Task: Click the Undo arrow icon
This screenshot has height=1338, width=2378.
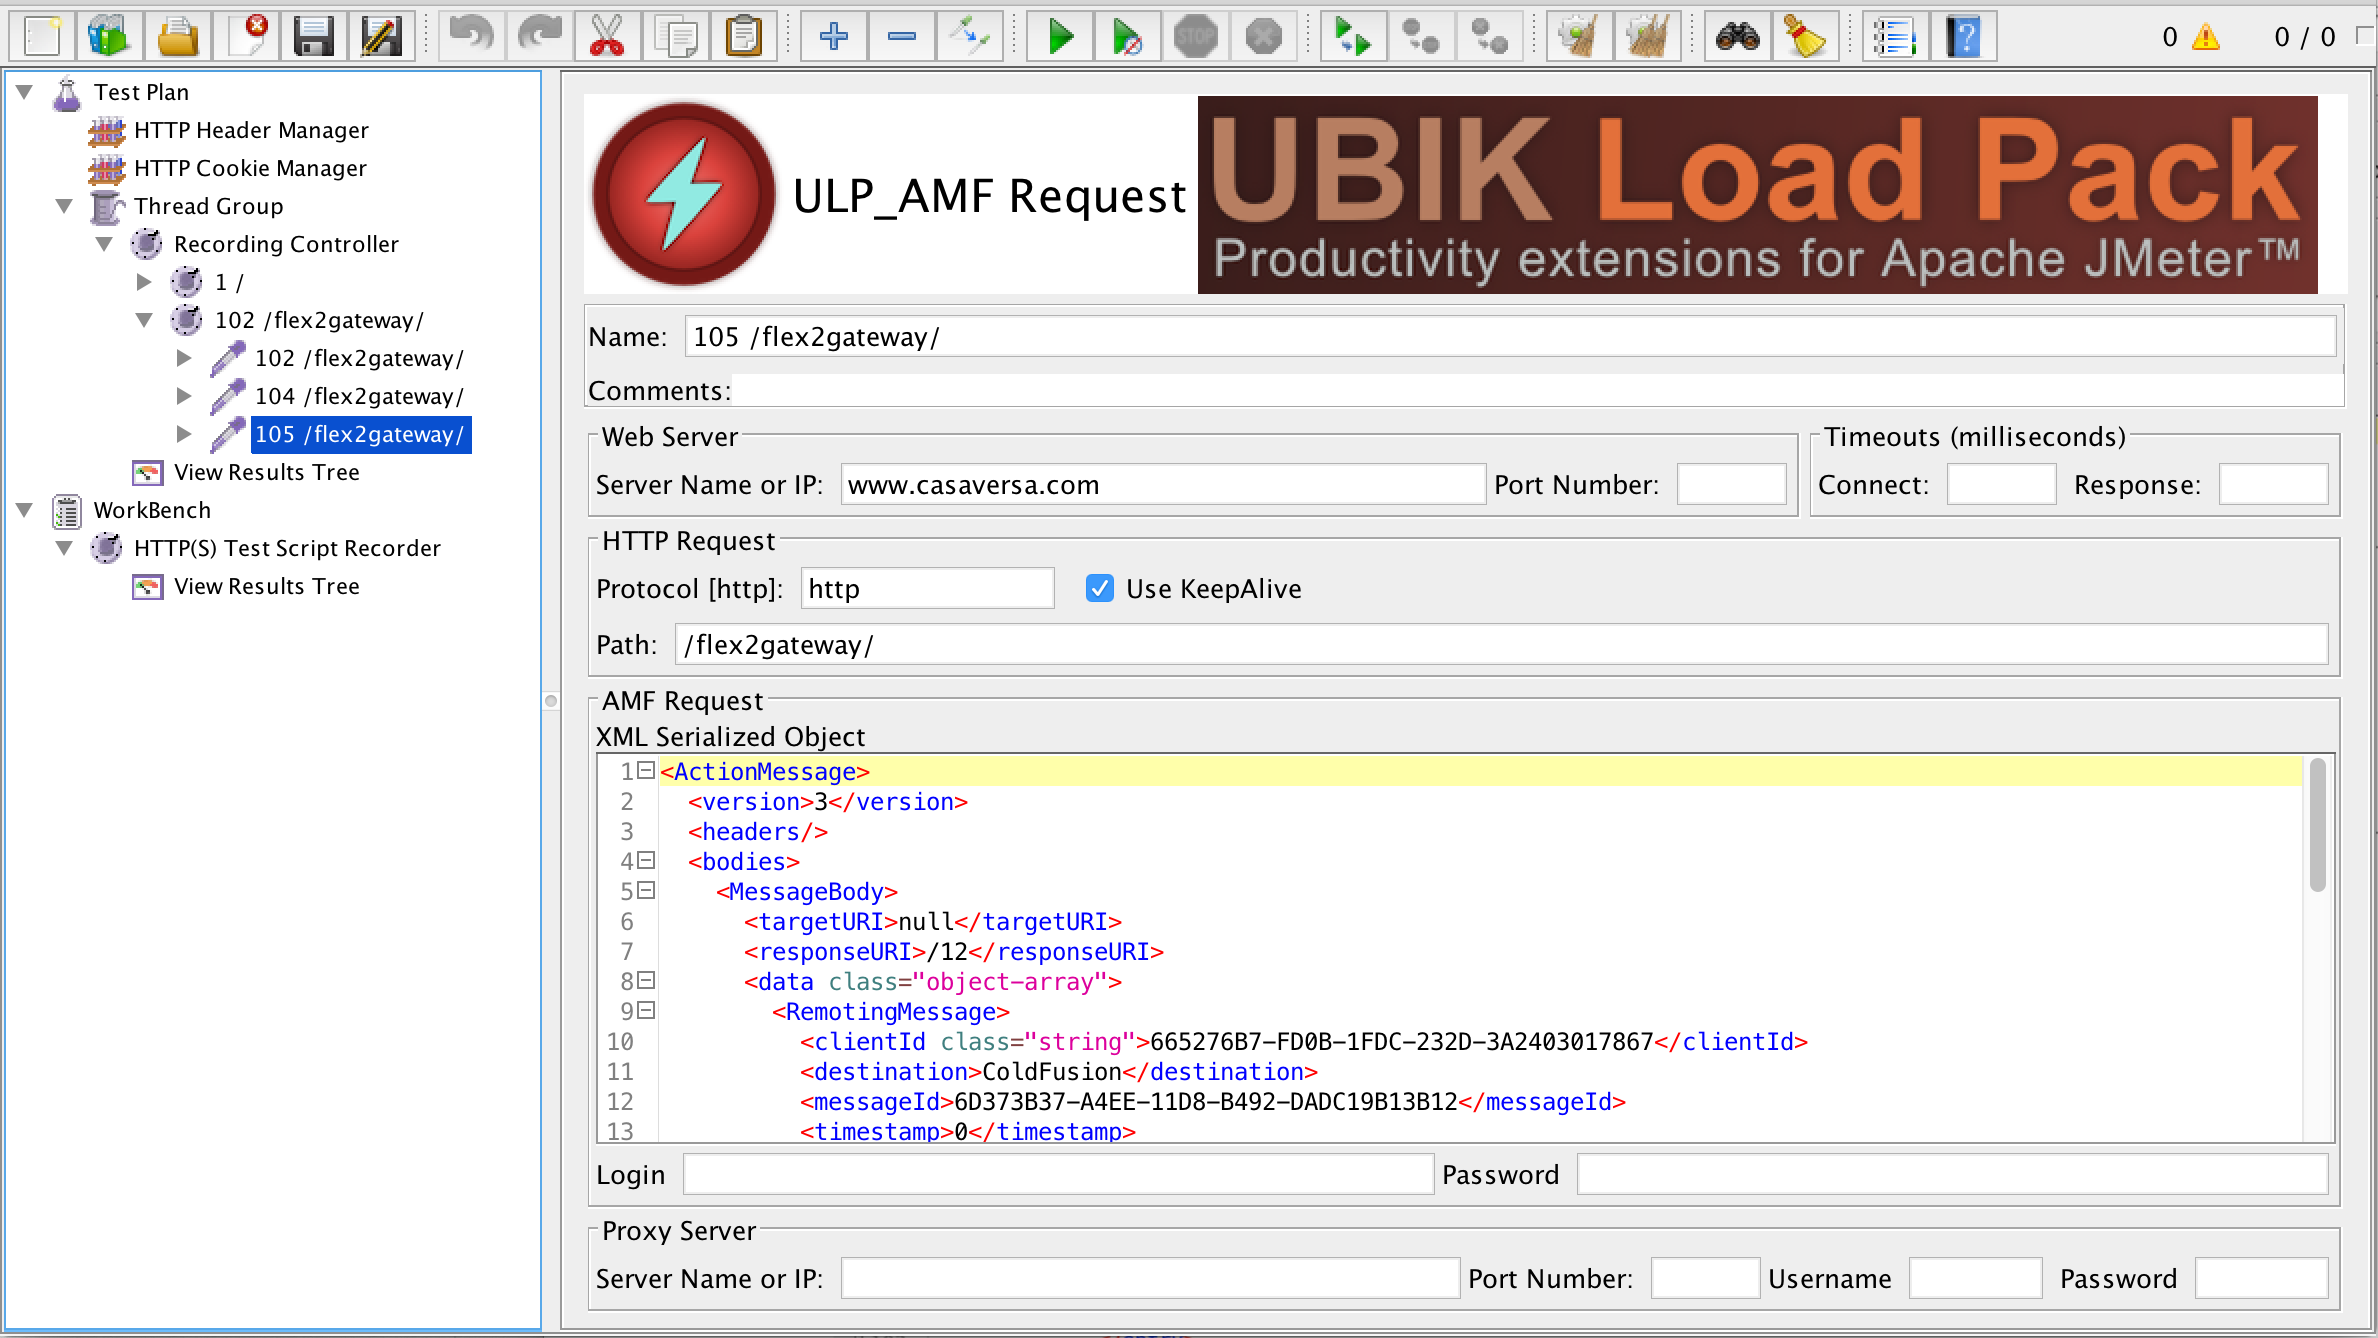Action: coord(471,37)
